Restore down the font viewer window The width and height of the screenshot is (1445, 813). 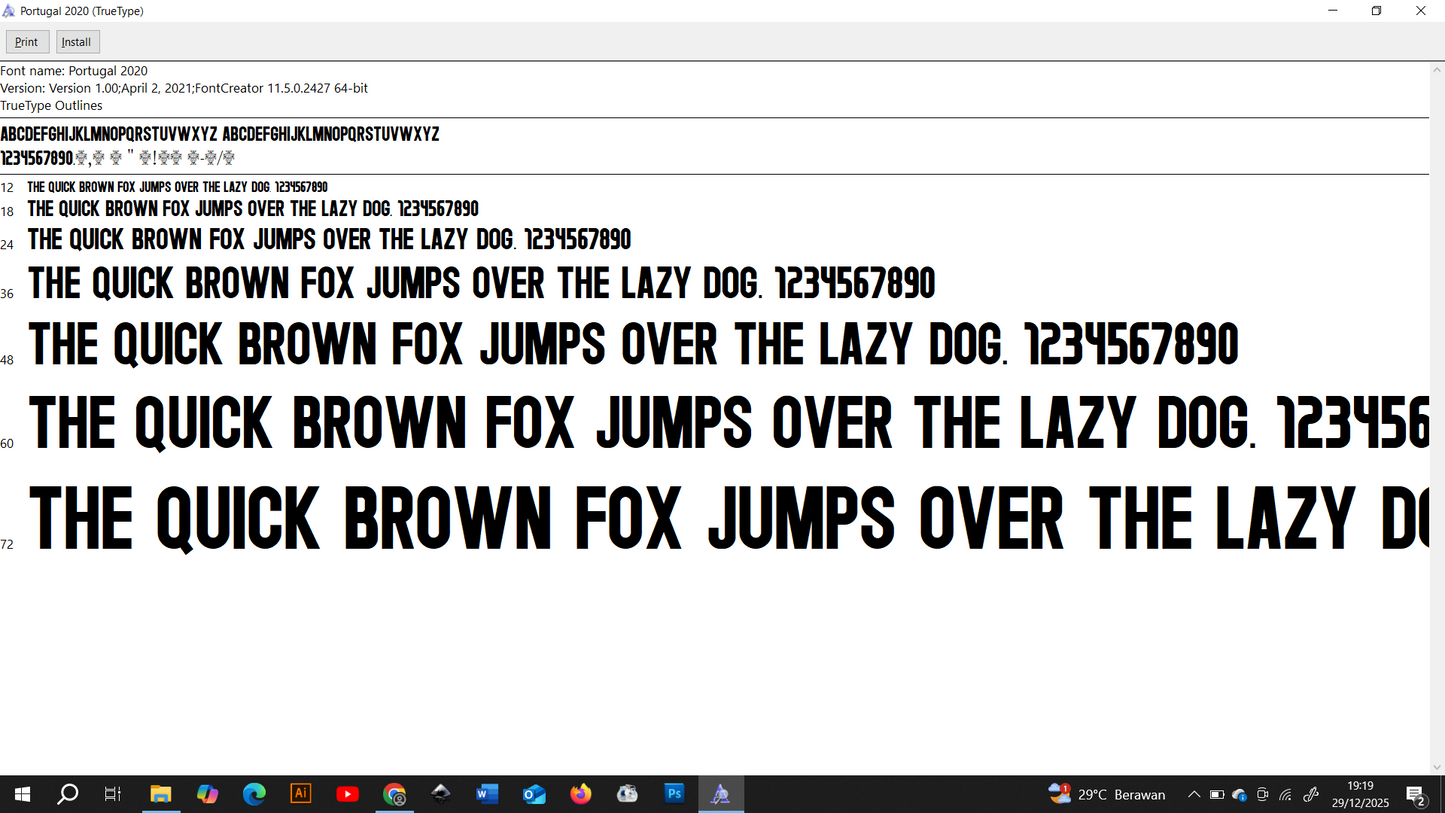(x=1377, y=11)
